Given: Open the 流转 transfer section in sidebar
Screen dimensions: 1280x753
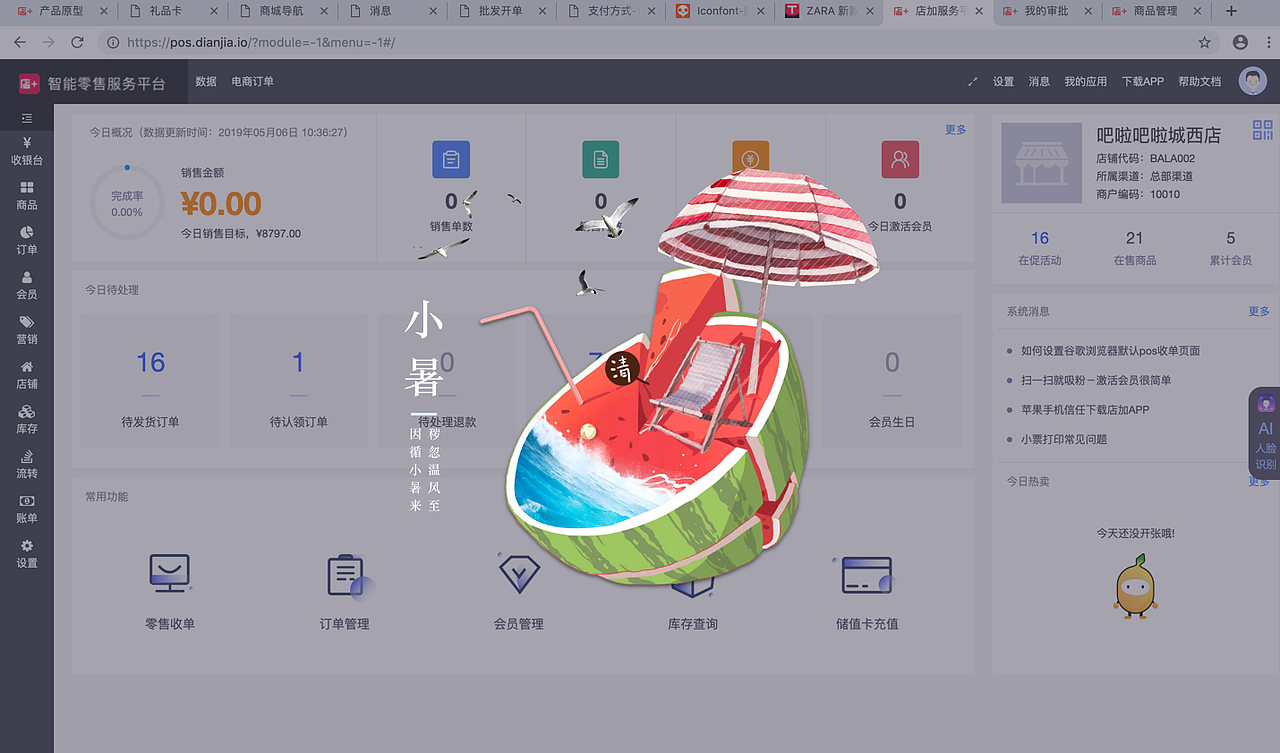Looking at the screenshot, I should coord(27,464).
